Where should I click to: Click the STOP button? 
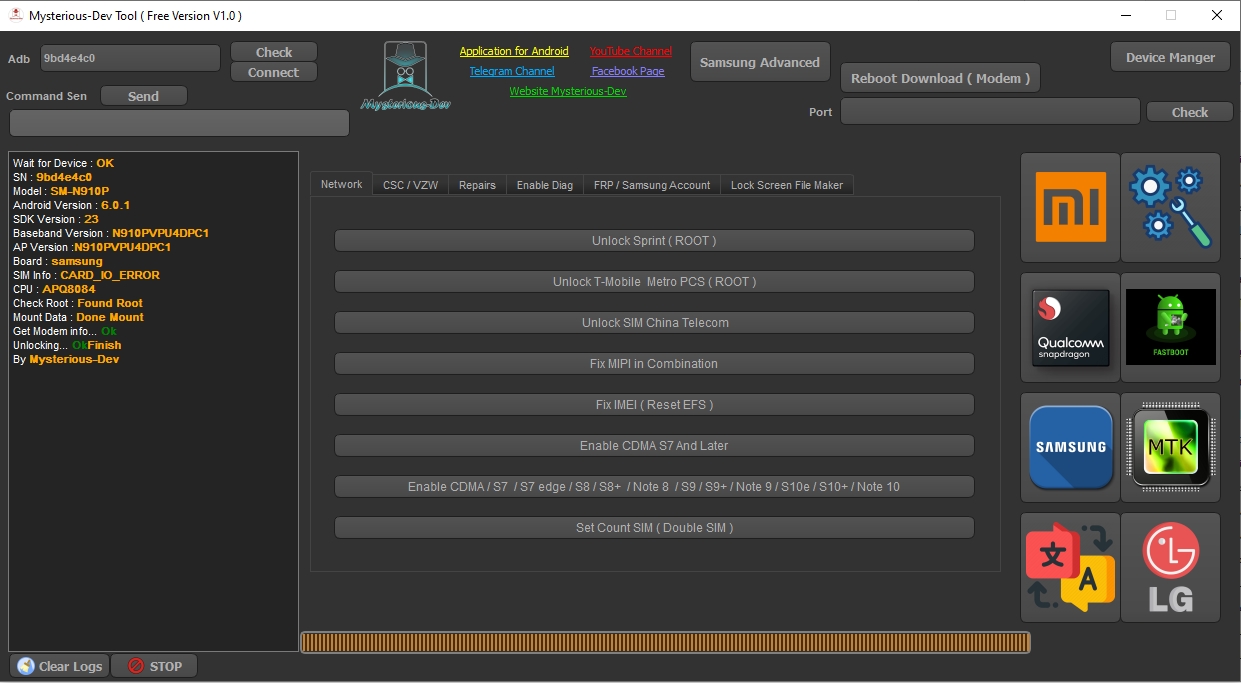(x=154, y=666)
